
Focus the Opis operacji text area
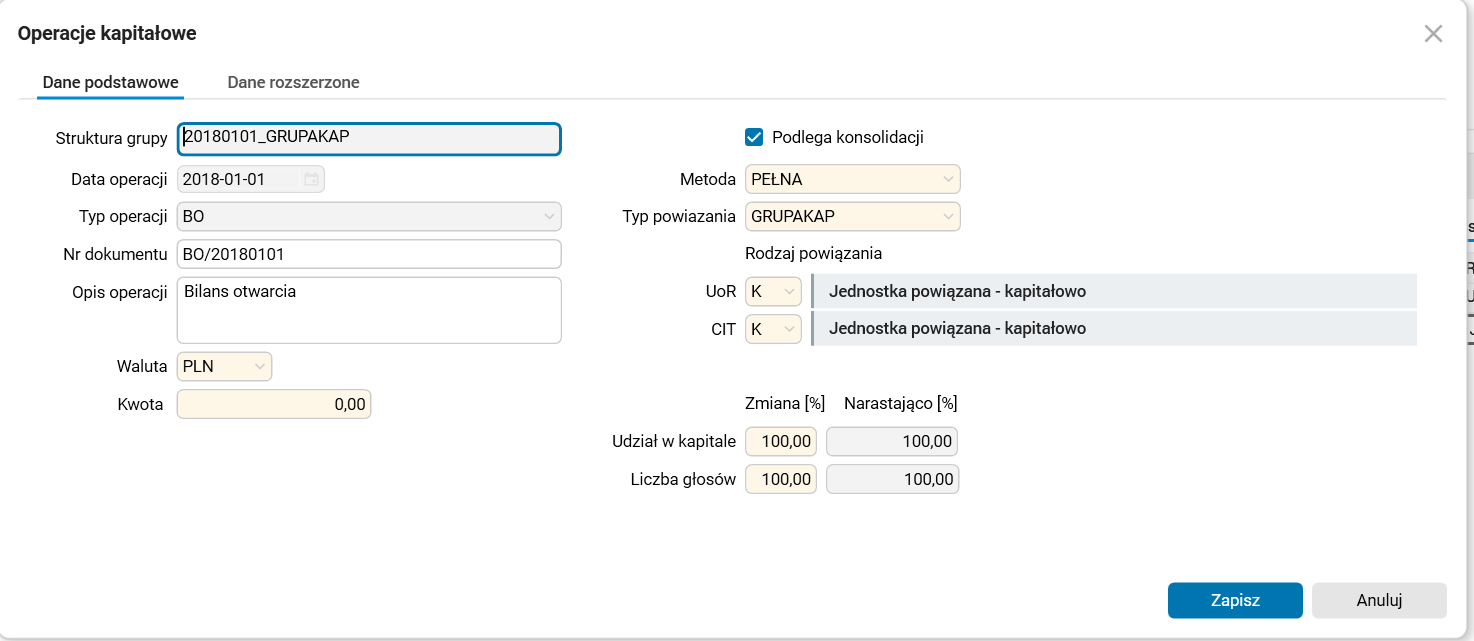tap(368, 310)
